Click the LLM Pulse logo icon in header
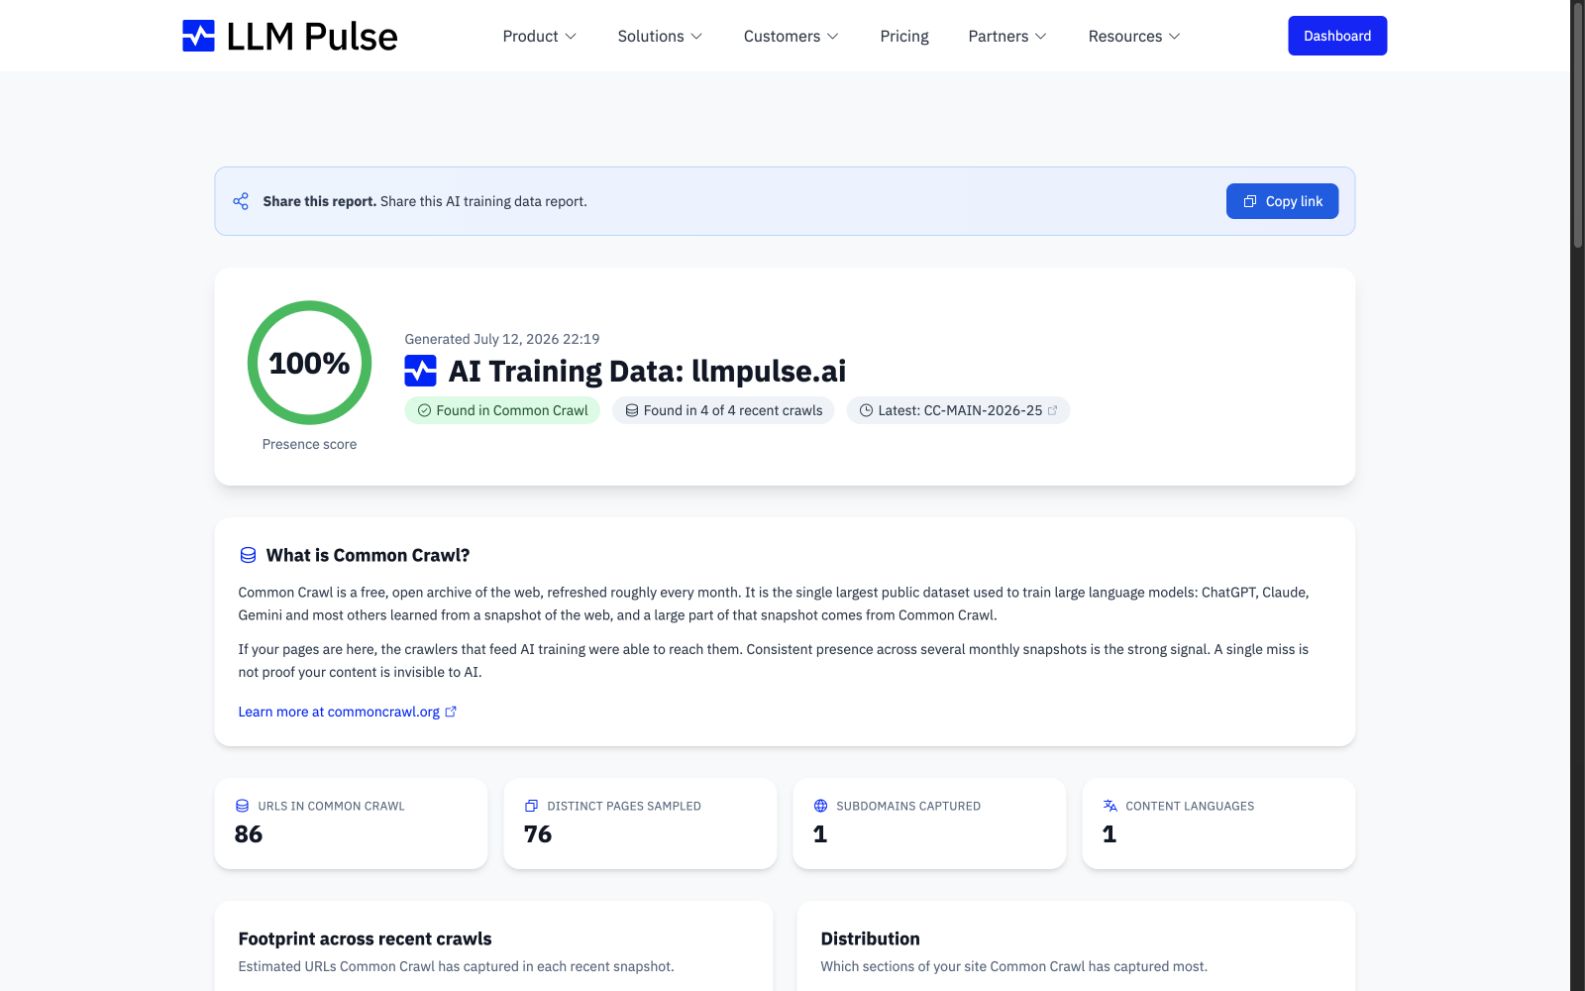The height and width of the screenshot is (991, 1585). pos(198,36)
